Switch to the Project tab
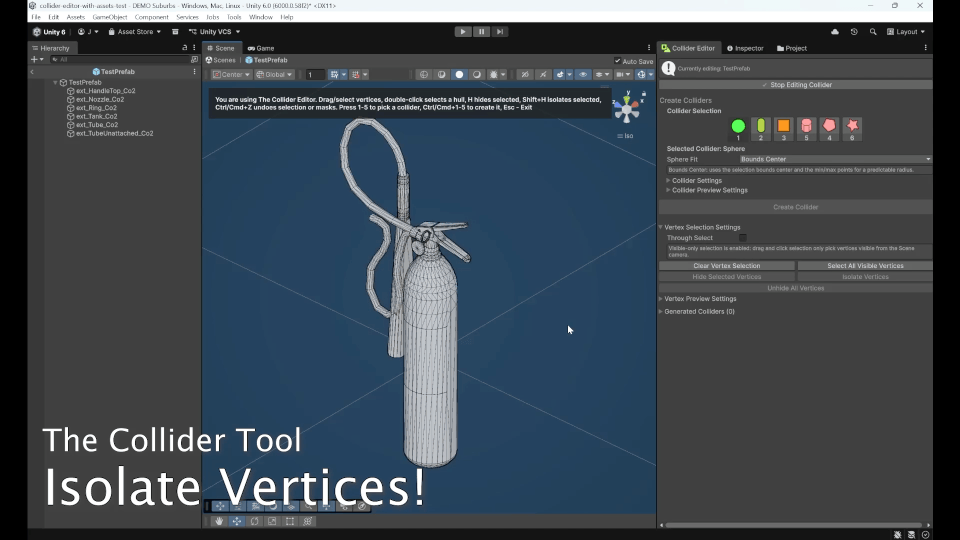Image resolution: width=960 pixels, height=540 pixels. click(x=792, y=48)
